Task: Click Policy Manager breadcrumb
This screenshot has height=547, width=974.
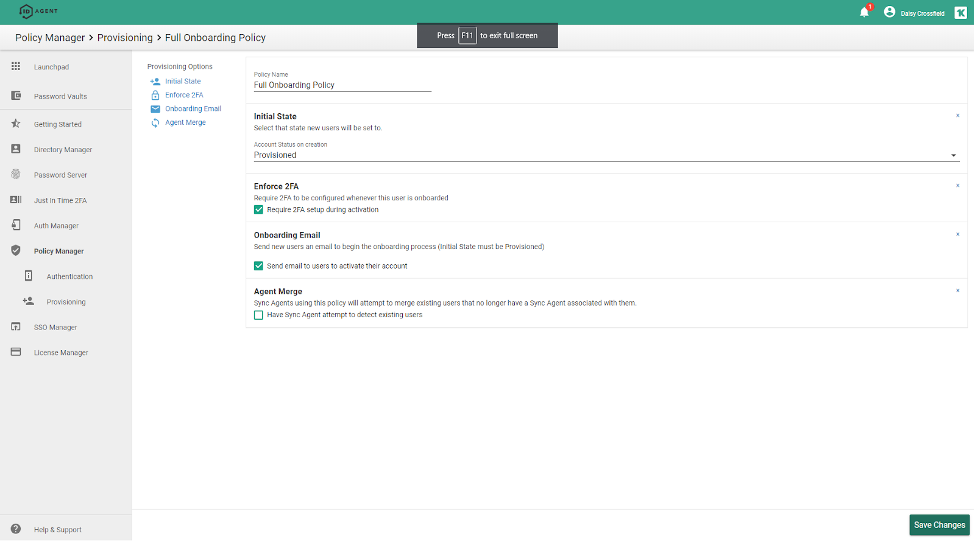Action: coord(50,37)
